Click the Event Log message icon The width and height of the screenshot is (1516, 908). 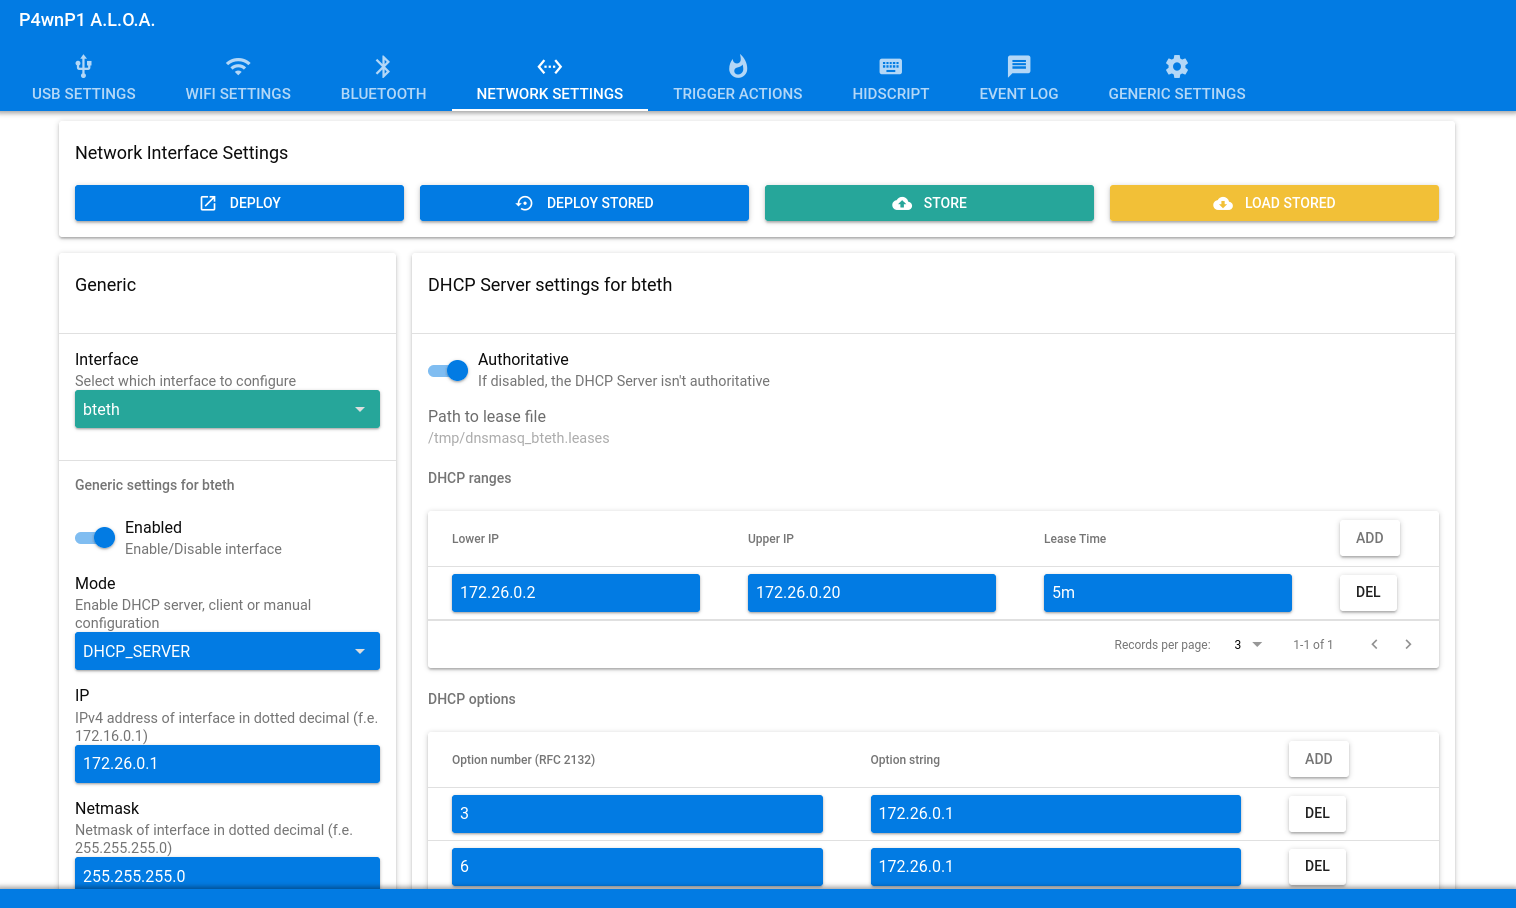(x=1019, y=67)
